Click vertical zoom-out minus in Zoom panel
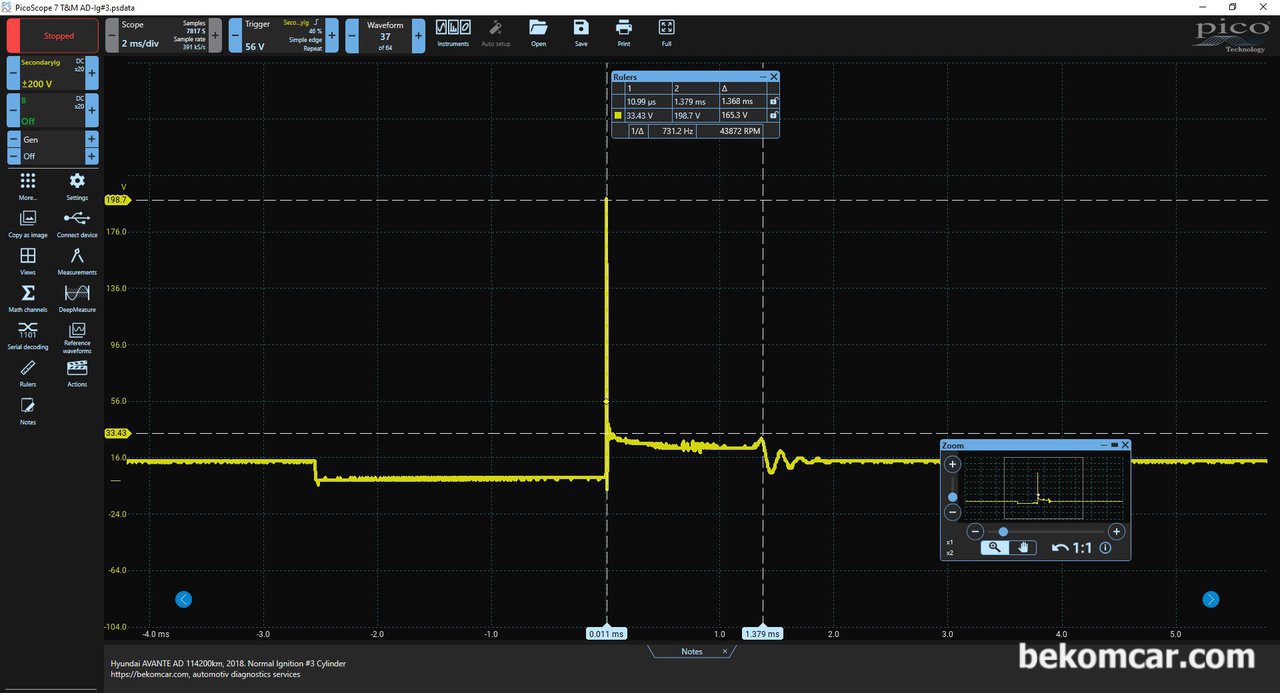Image resolution: width=1280 pixels, height=693 pixels. tap(953, 512)
